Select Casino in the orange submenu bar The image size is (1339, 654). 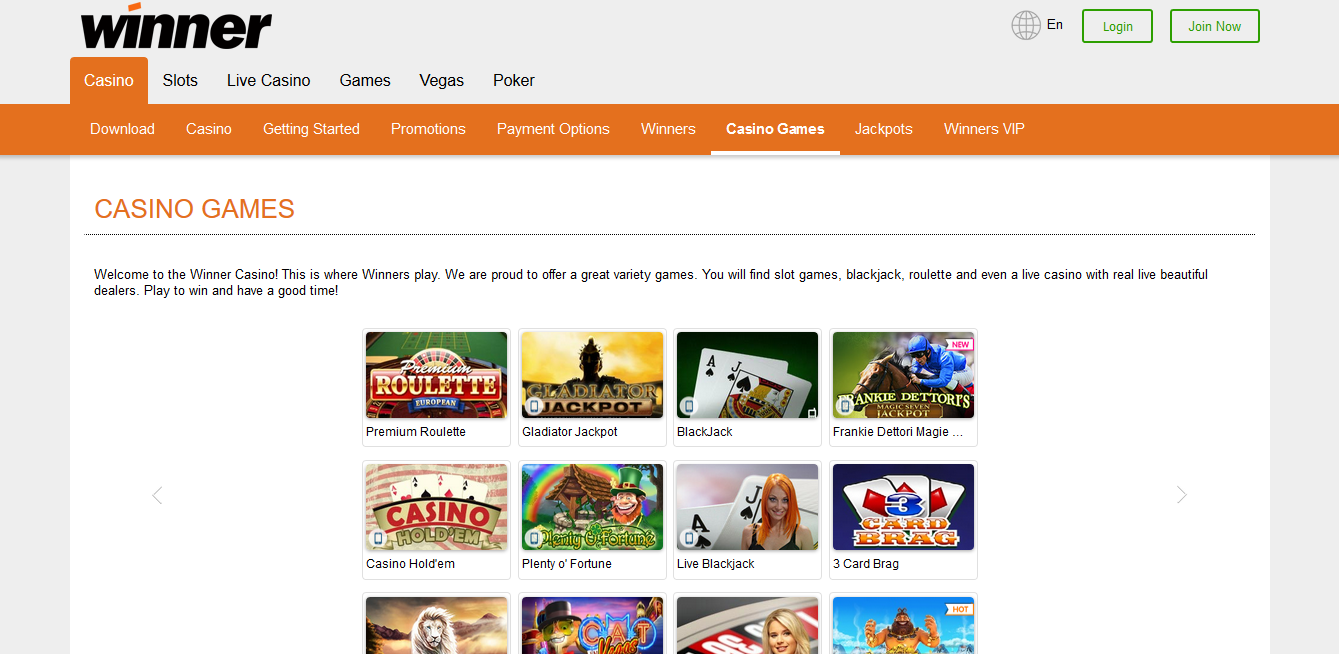click(x=209, y=129)
